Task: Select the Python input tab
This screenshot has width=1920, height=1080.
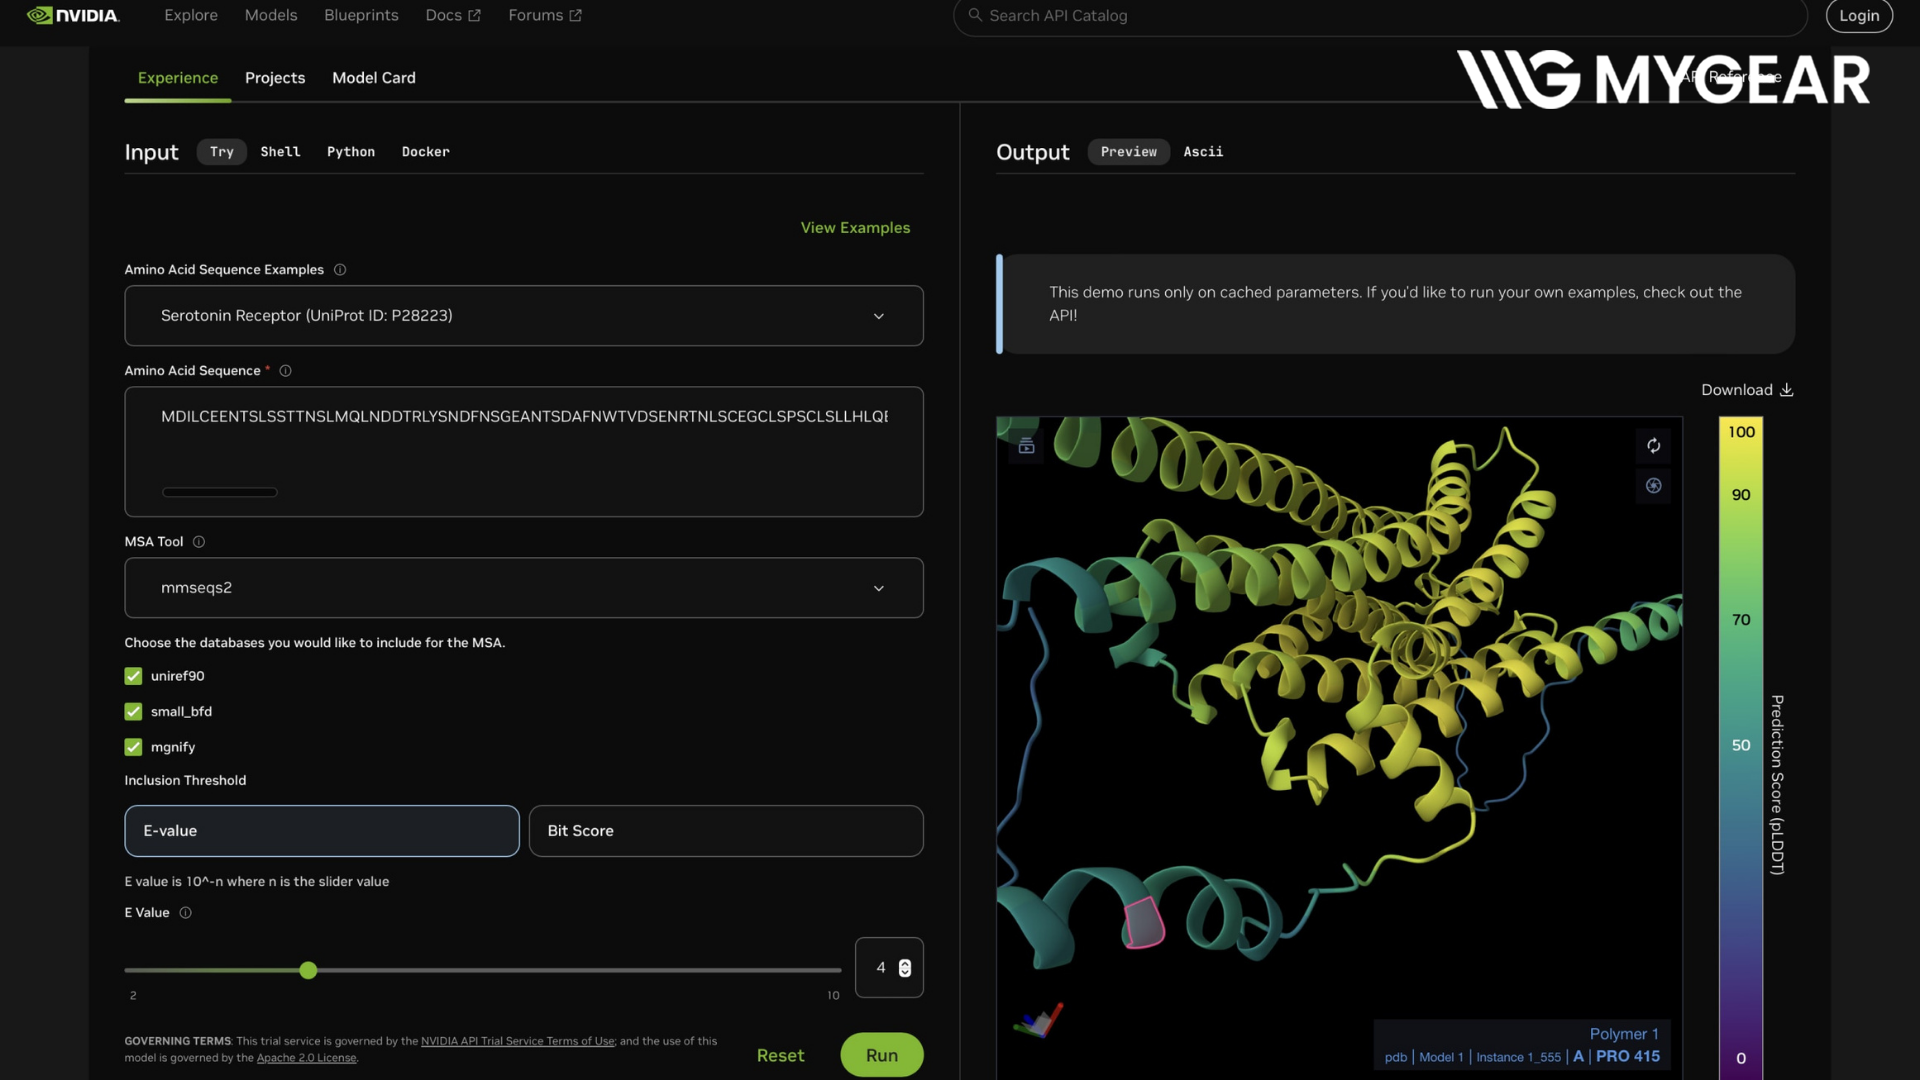Action: coord(350,152)
